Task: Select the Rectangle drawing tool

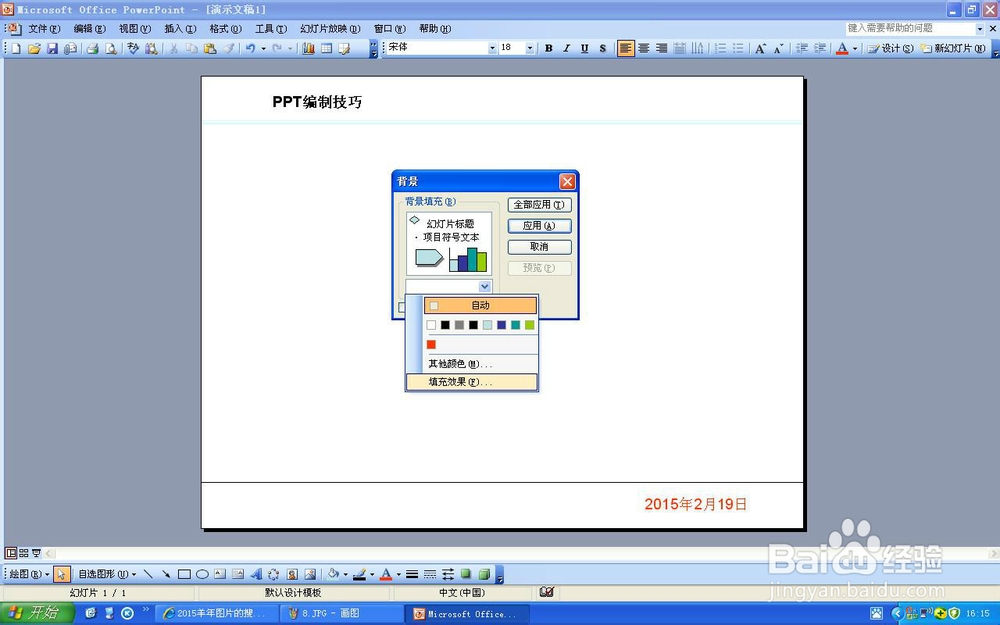Action: 184,574
